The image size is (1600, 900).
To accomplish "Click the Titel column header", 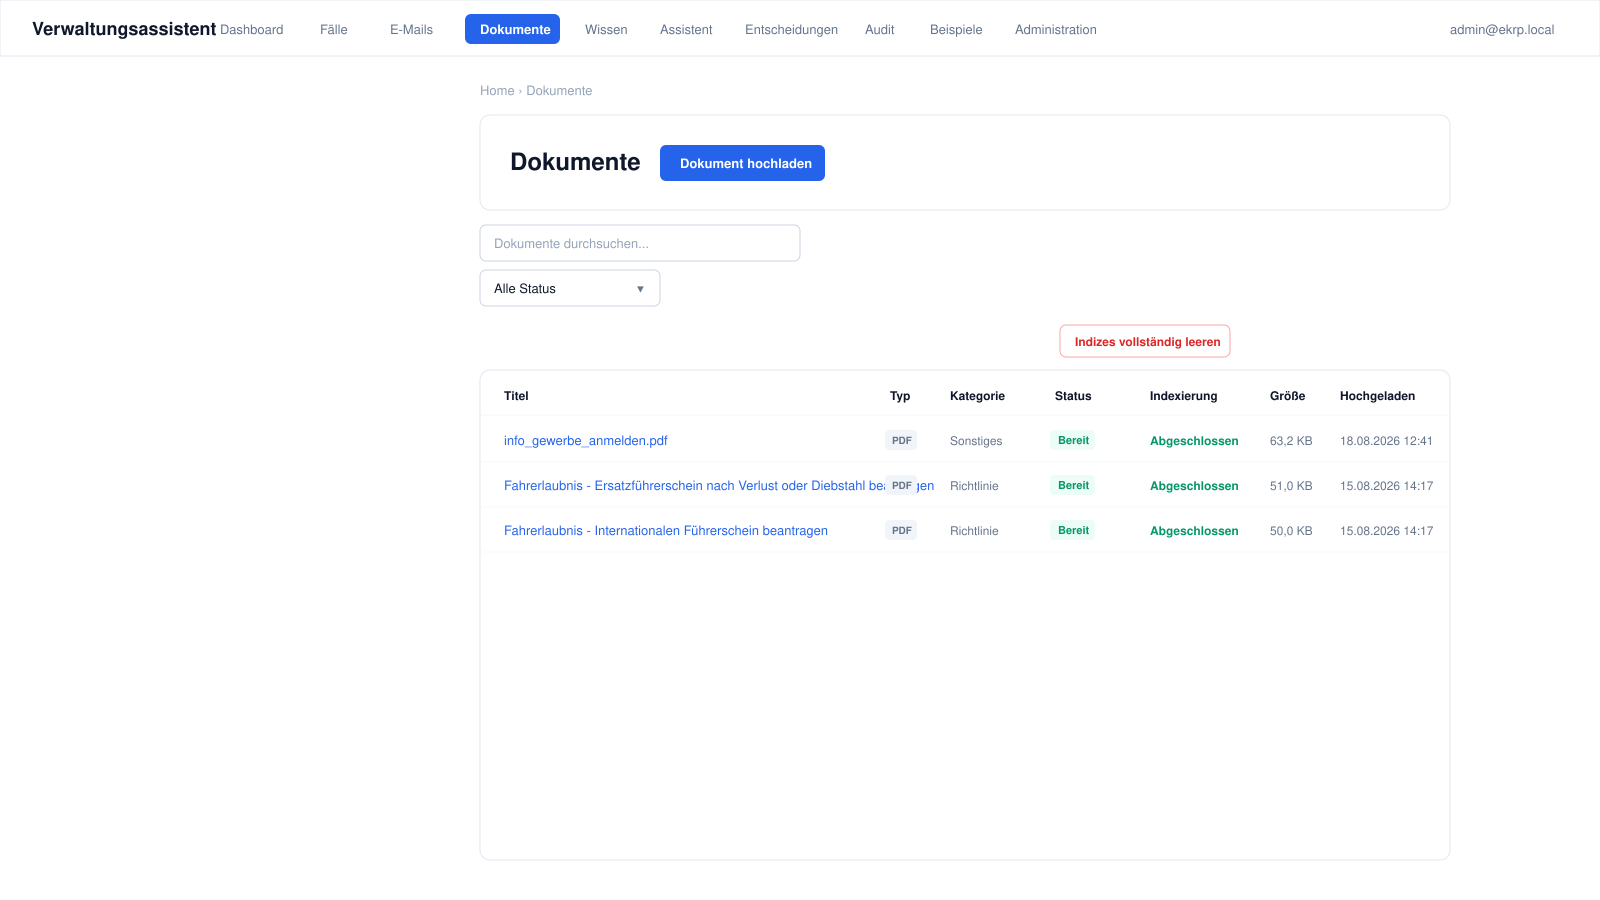I will tap(516, 396).
